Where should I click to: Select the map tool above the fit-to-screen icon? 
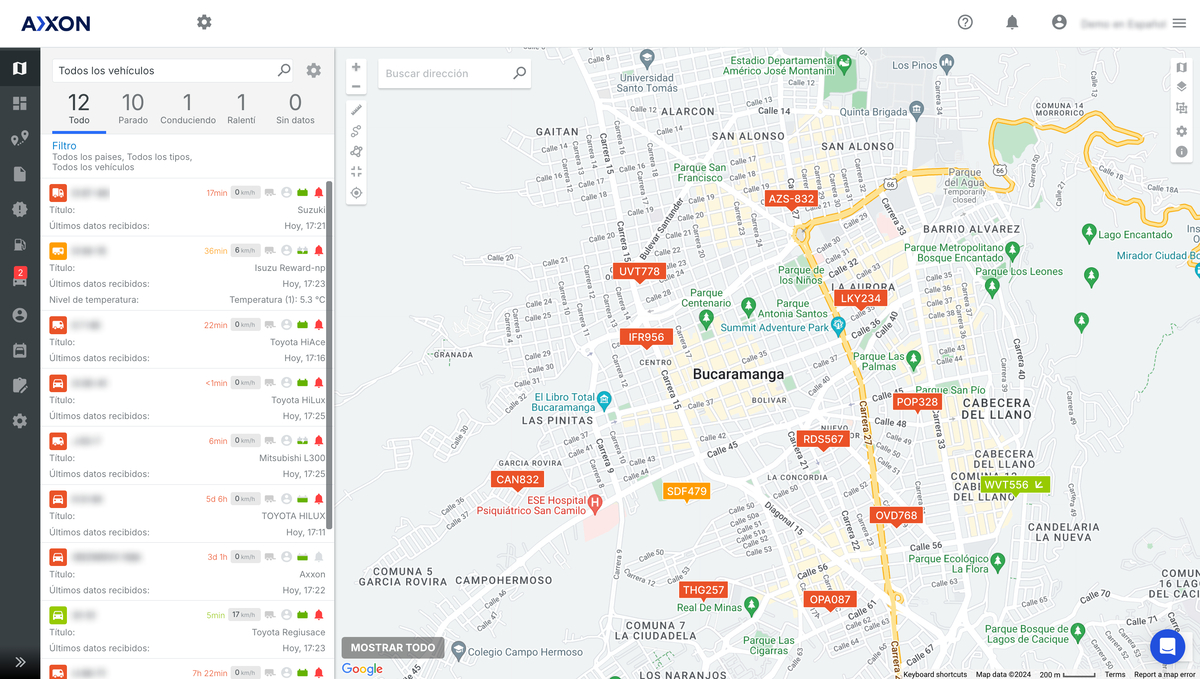[356, 151]
